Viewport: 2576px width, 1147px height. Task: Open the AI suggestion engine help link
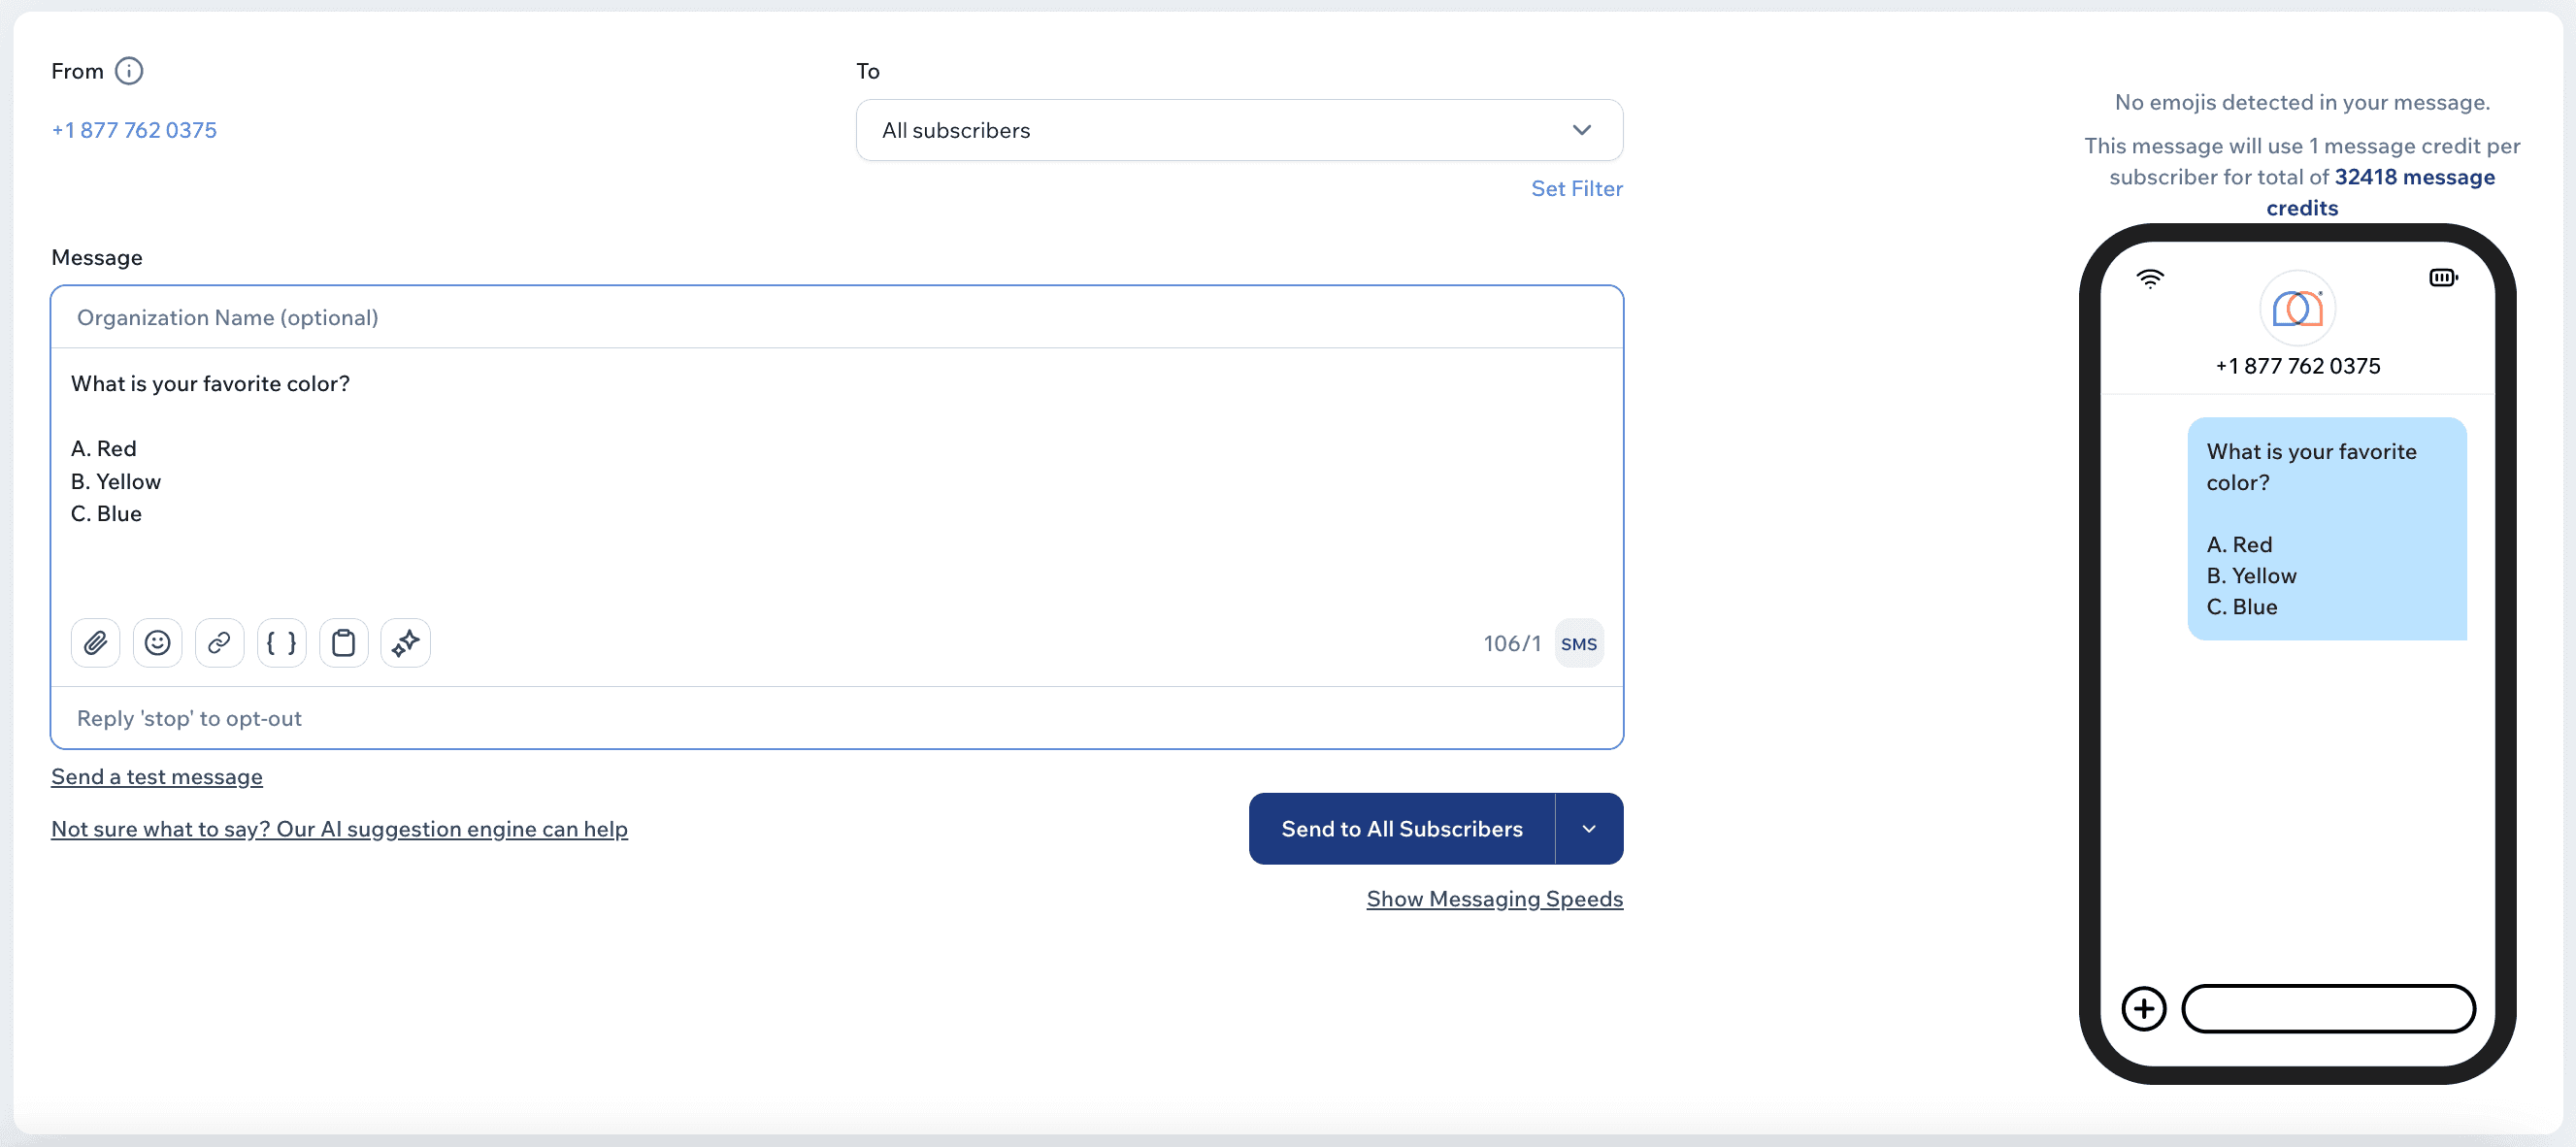point(340,829)
